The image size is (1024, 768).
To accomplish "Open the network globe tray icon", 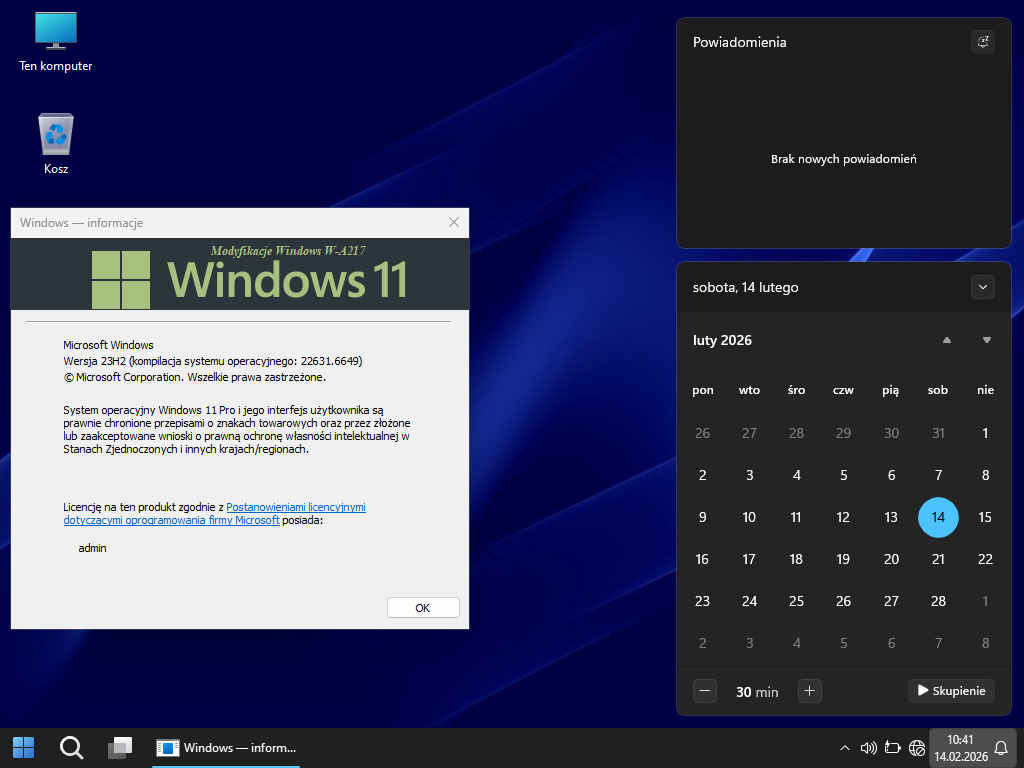I will point(916,747).
